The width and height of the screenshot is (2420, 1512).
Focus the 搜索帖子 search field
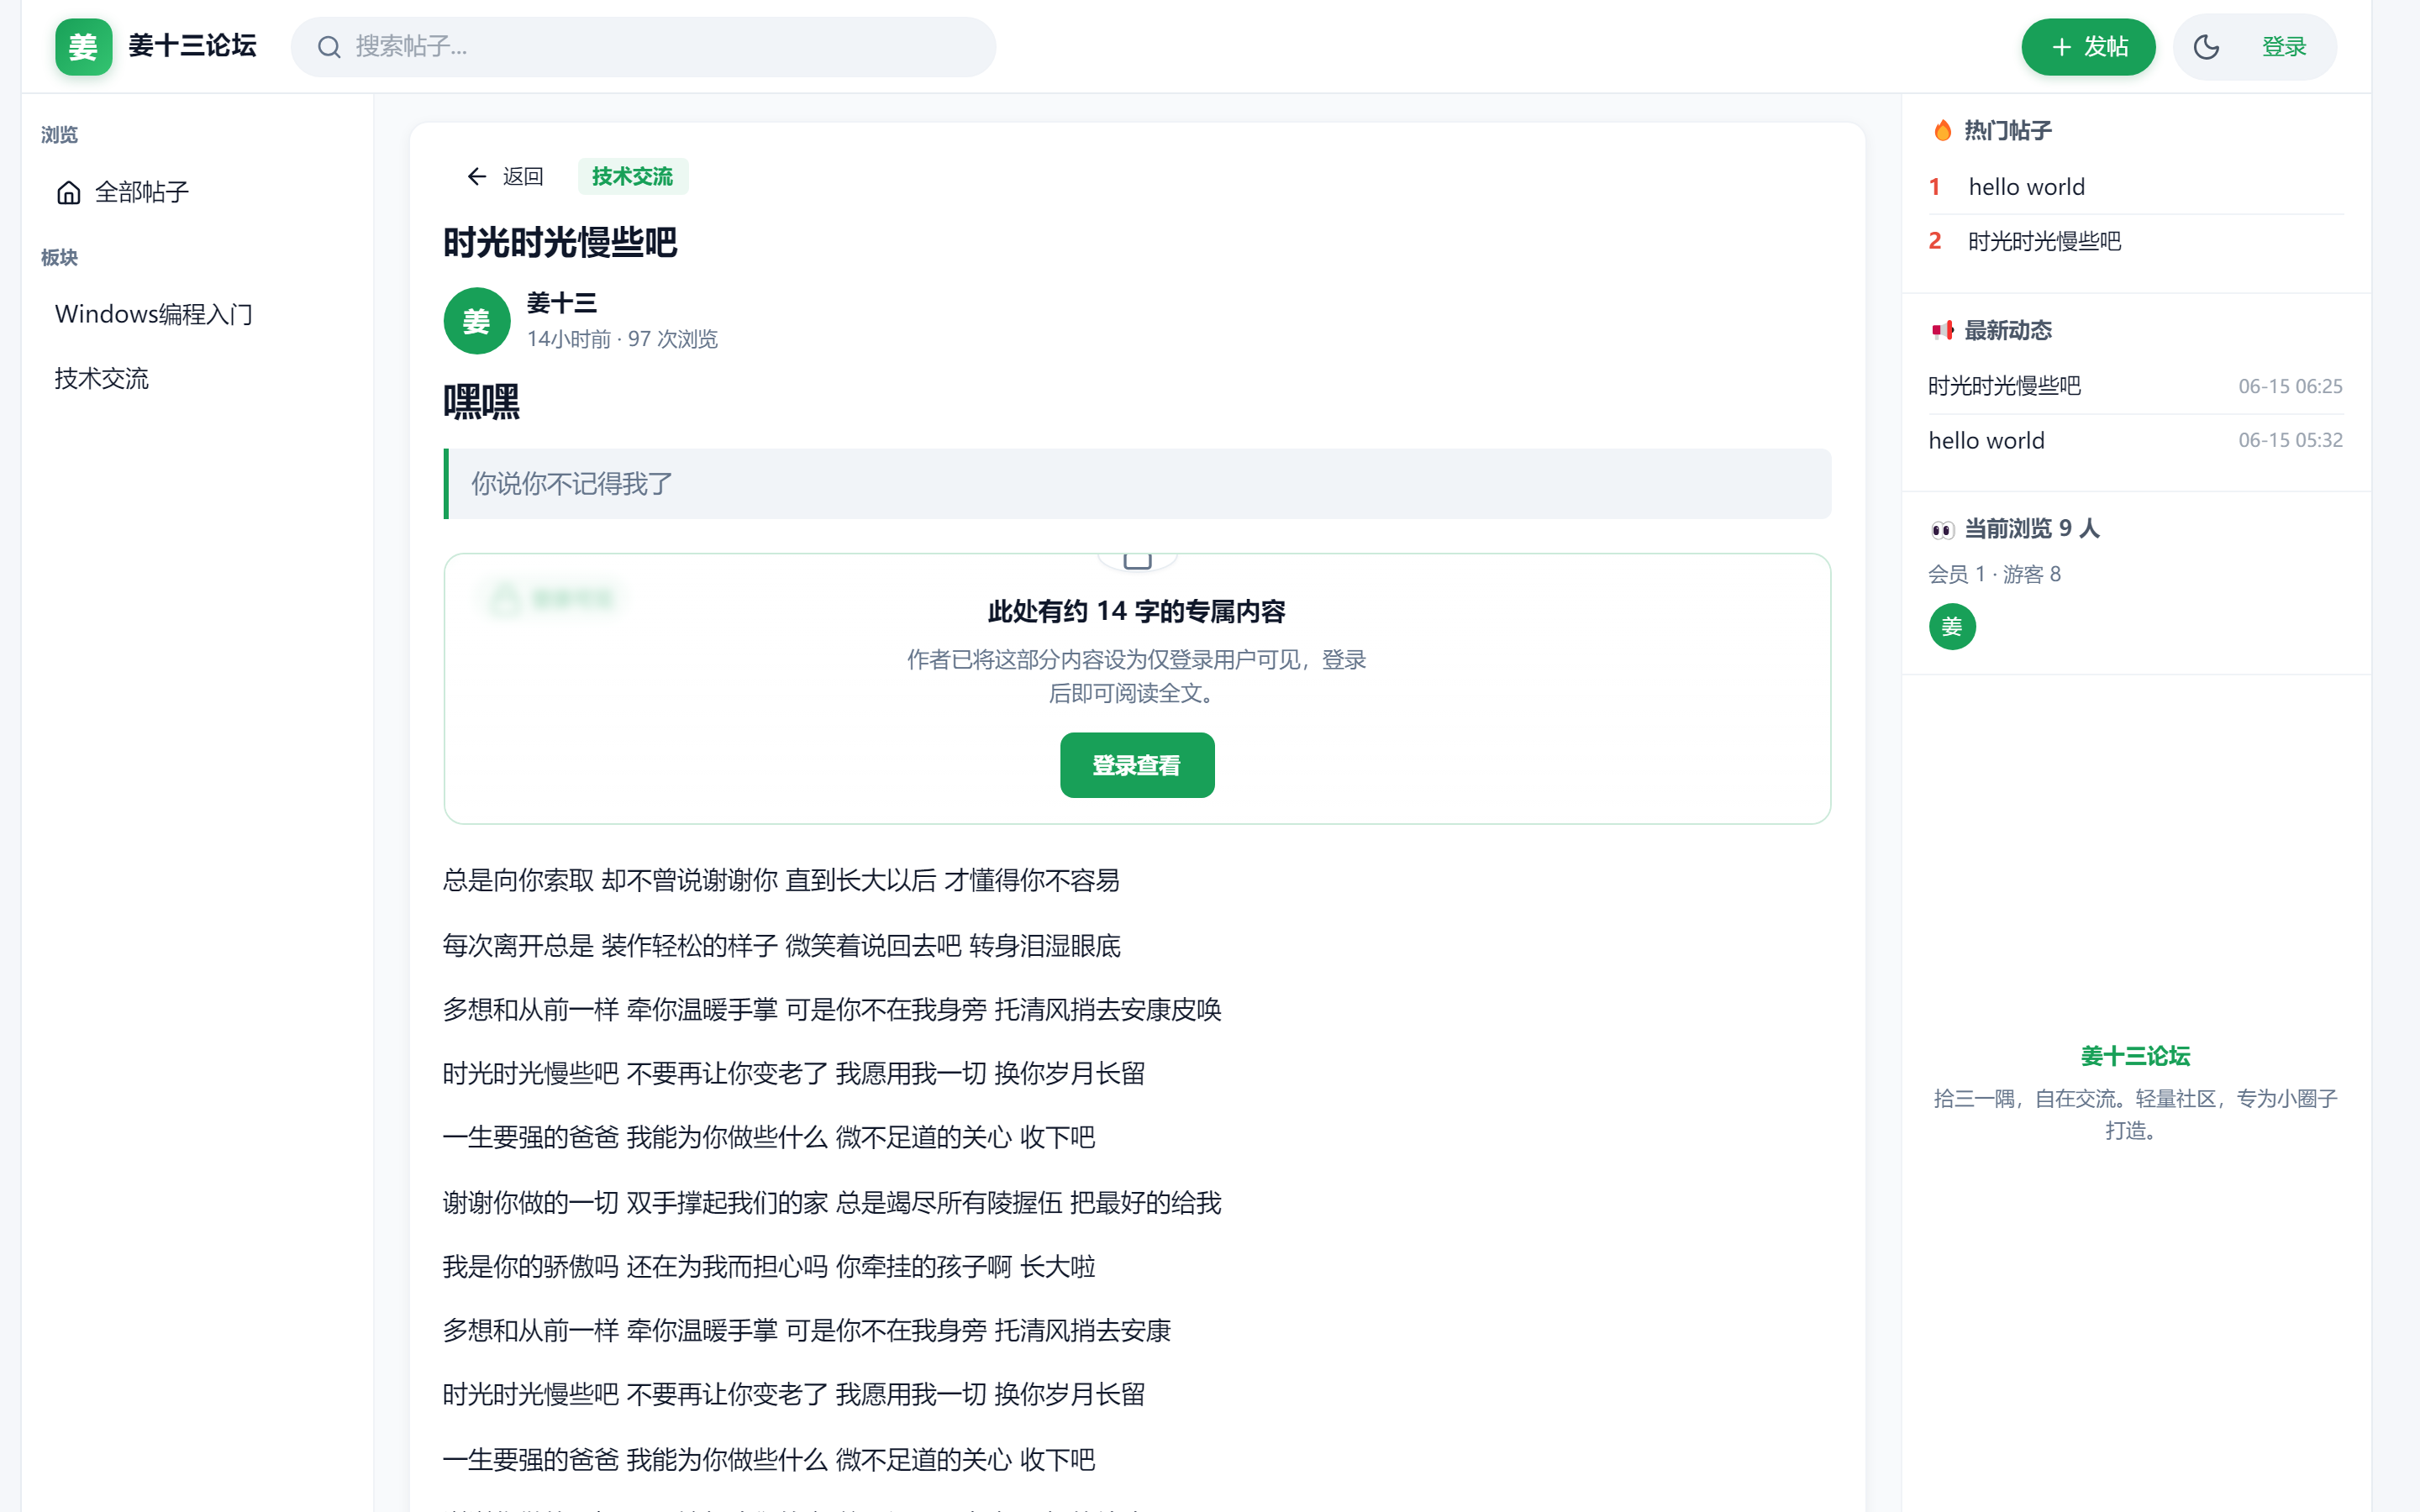pyautogui.click(x=643, y=47)
